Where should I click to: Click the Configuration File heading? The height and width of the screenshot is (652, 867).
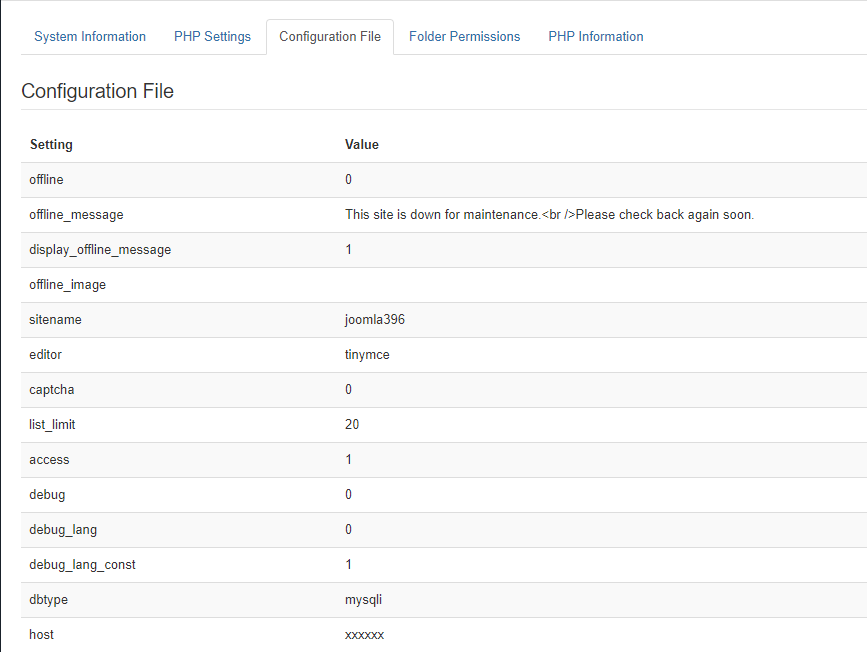(x=97, y=91)
